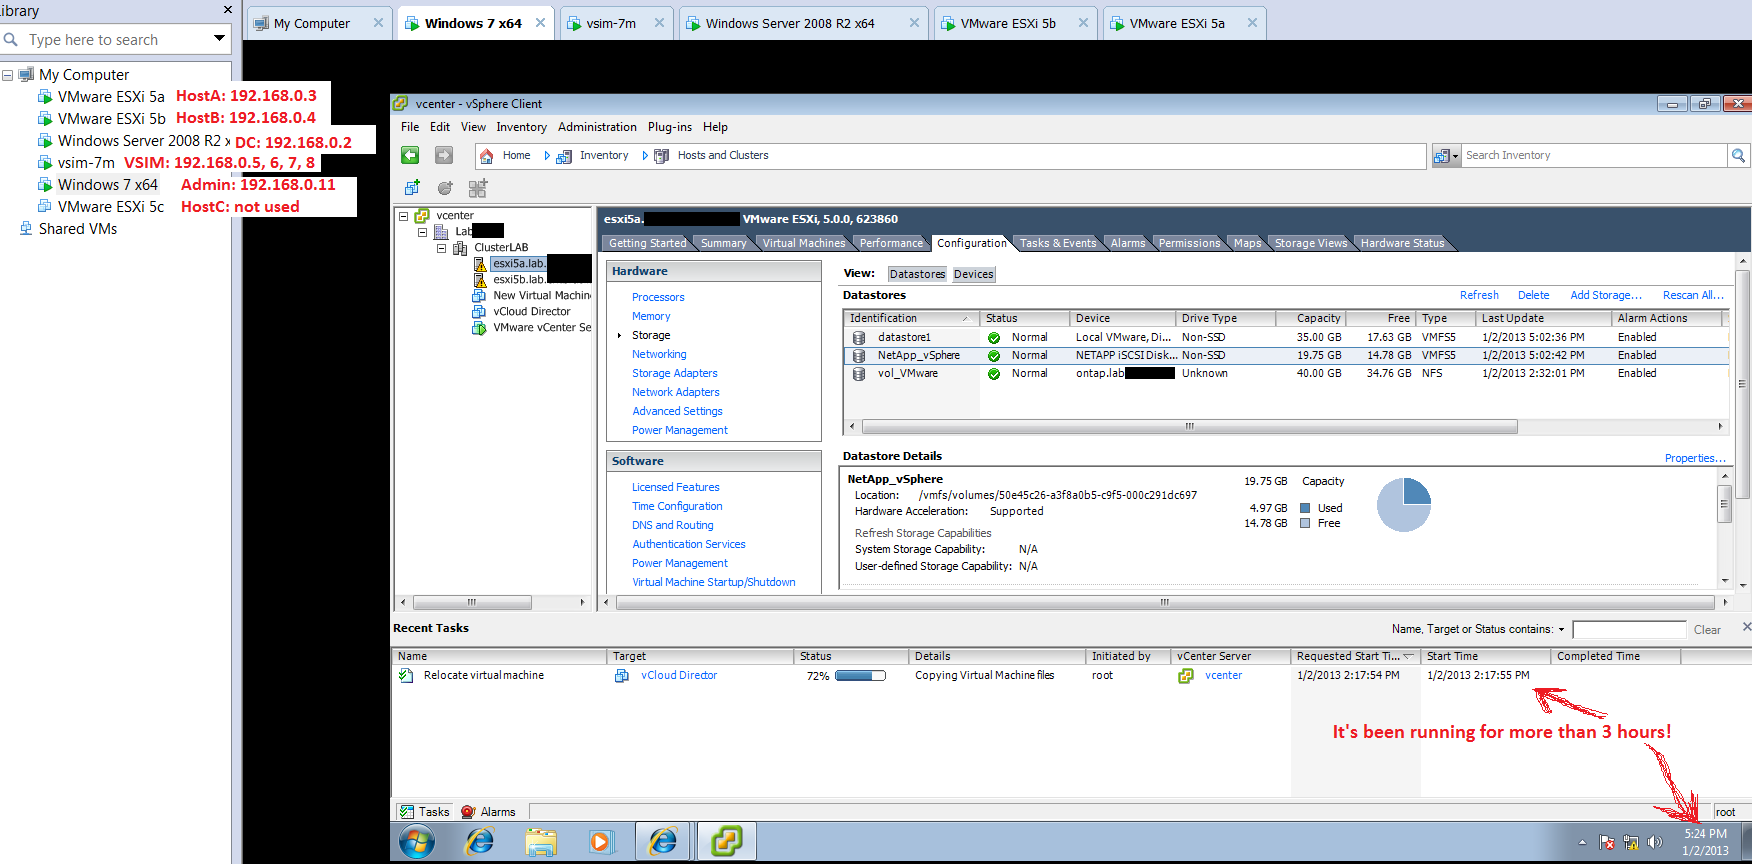Open the Networking hardware link
Screen dimensions: 1752x864
(659, 354)
